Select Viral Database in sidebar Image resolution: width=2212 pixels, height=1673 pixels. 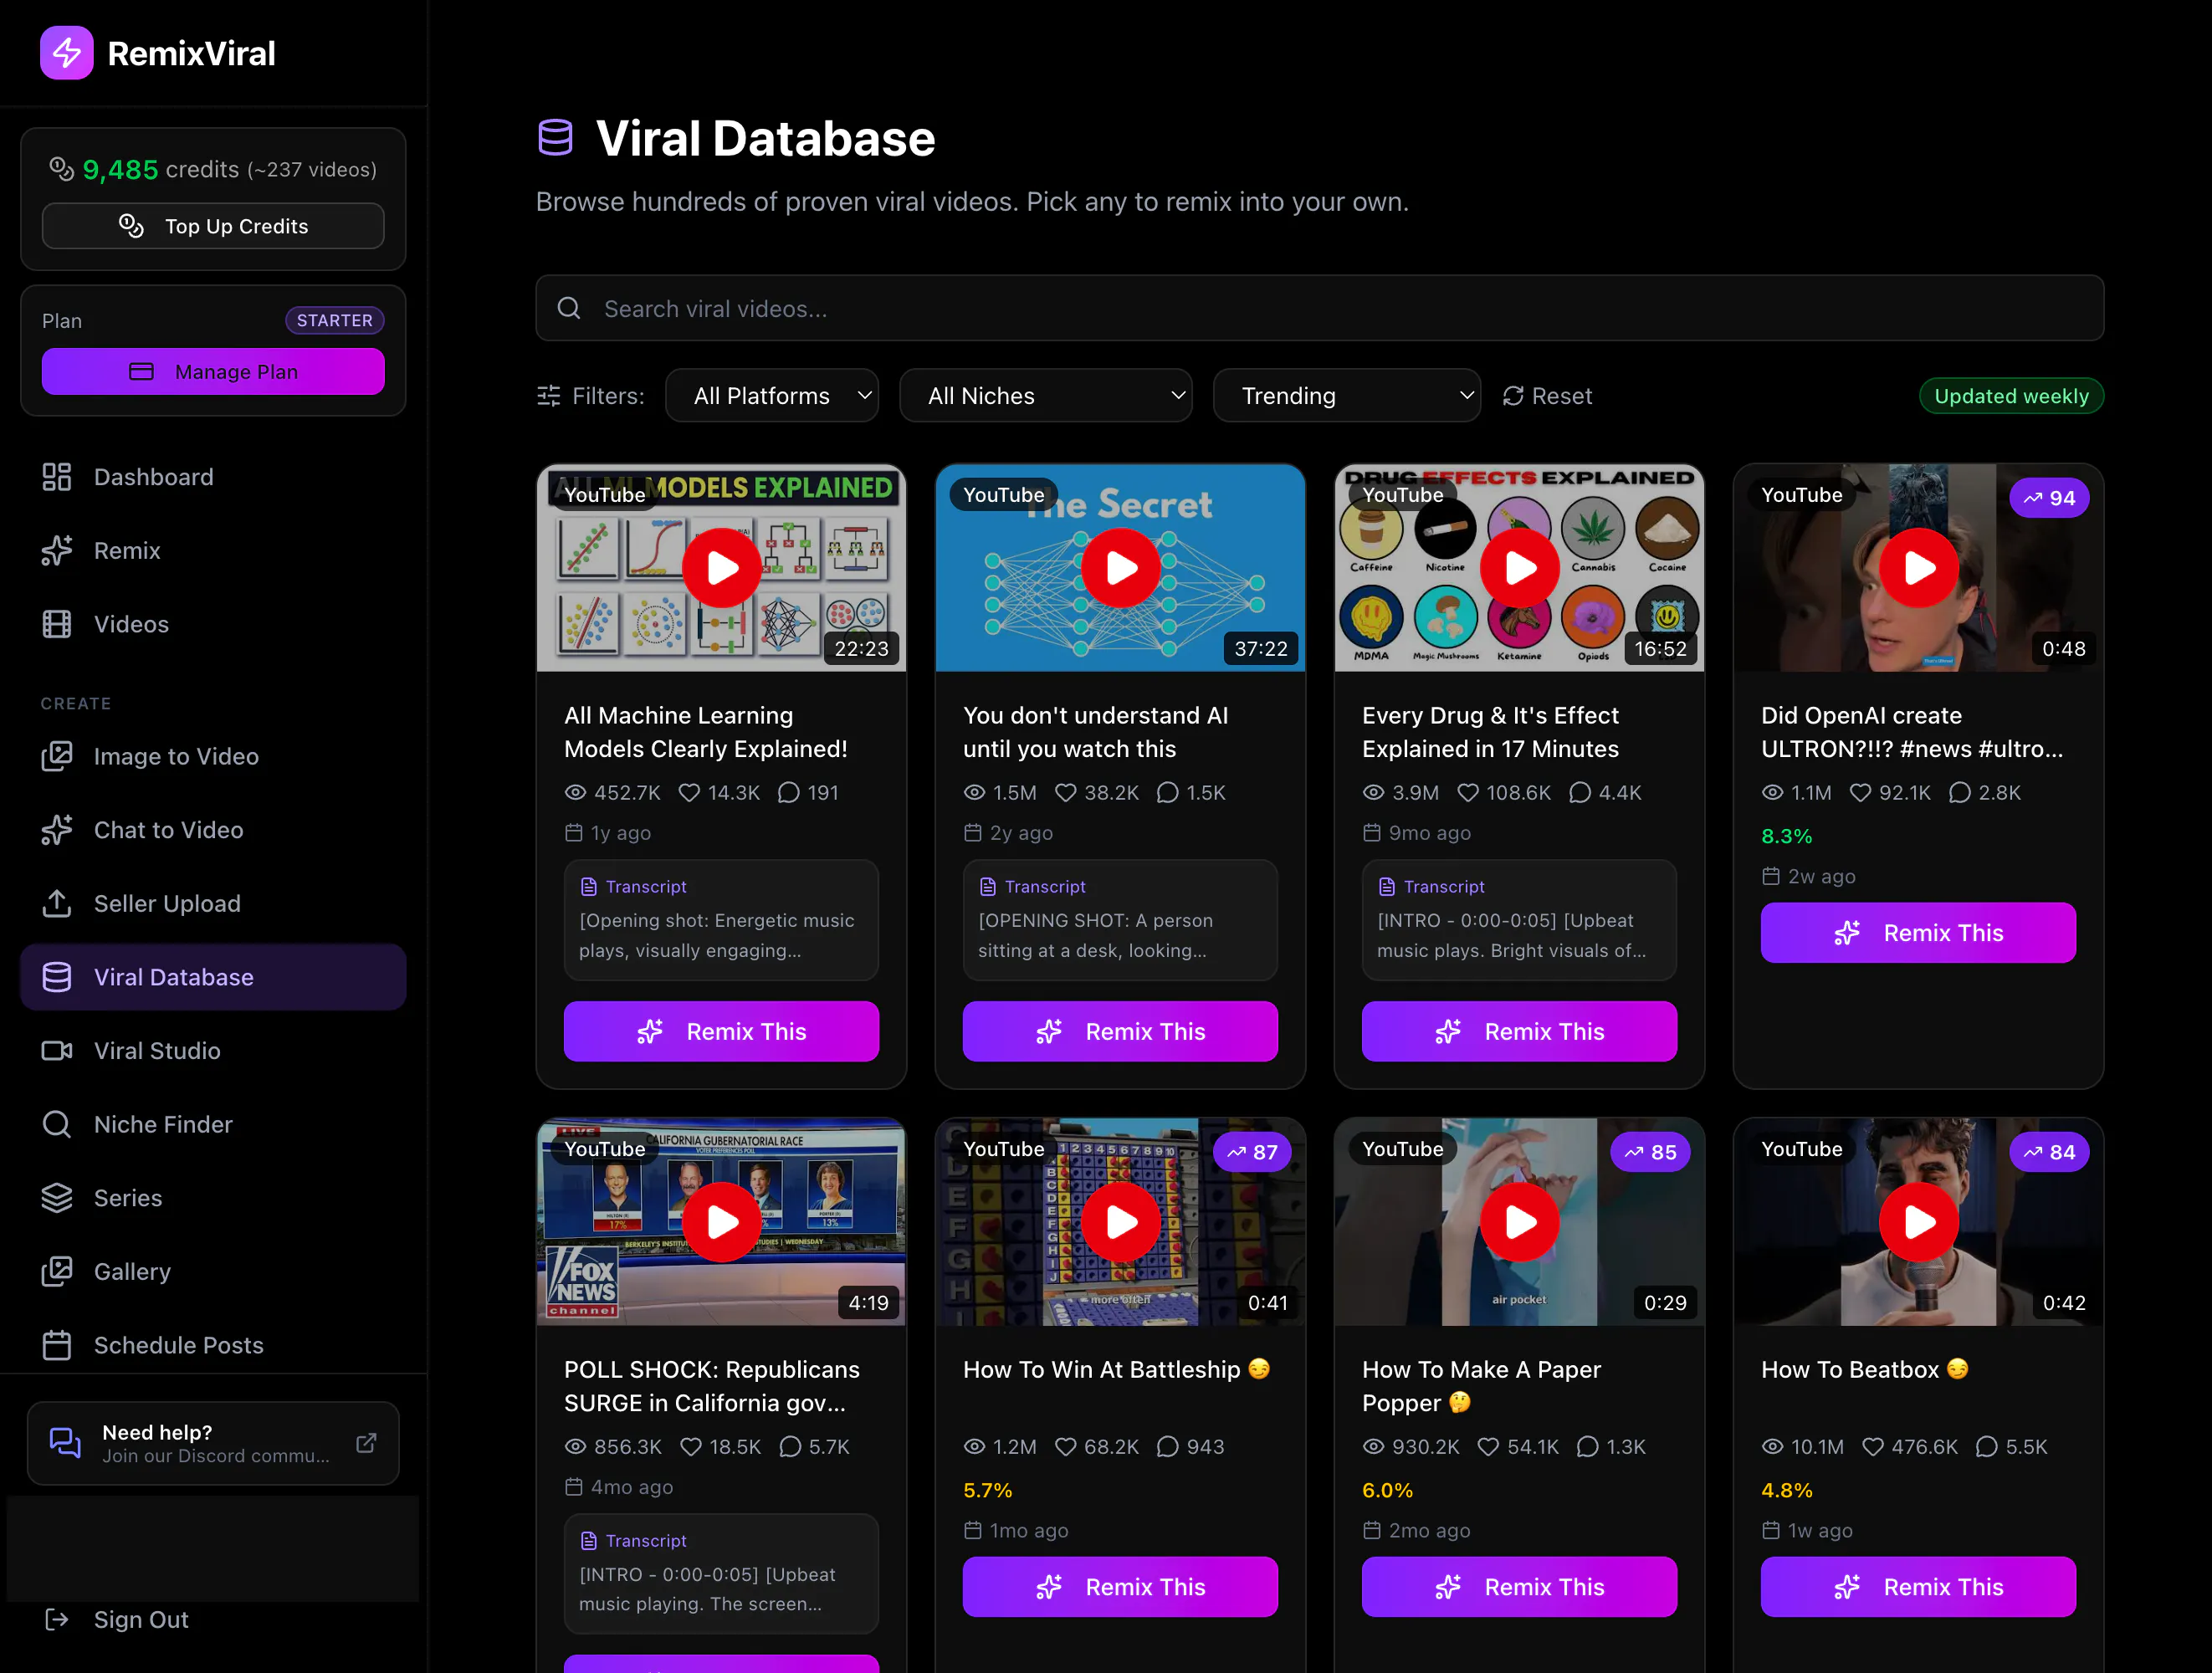(x=213, y=977)
